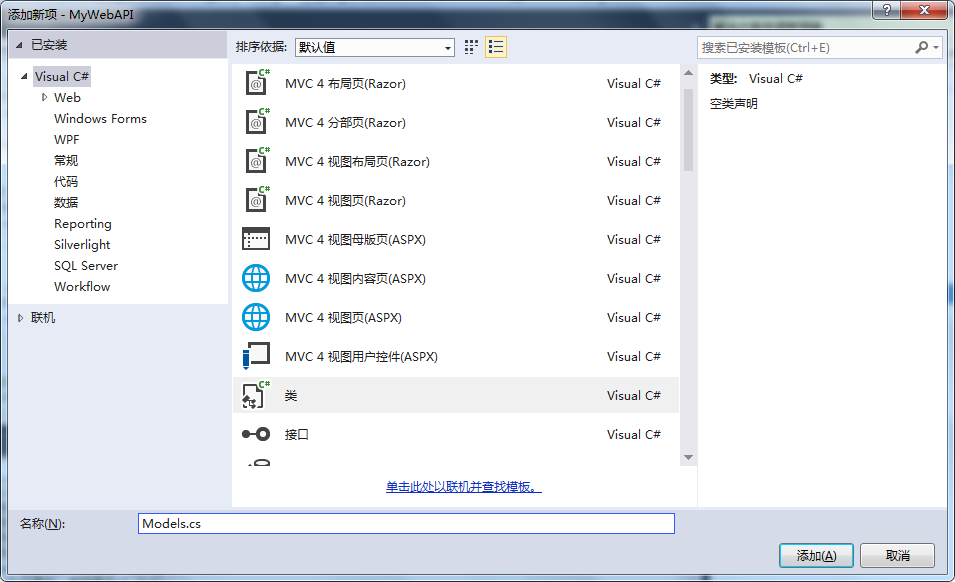Select the 联机 online node
Image resolution: width=955 pixels, height=582 pixels.
point(43,318)
